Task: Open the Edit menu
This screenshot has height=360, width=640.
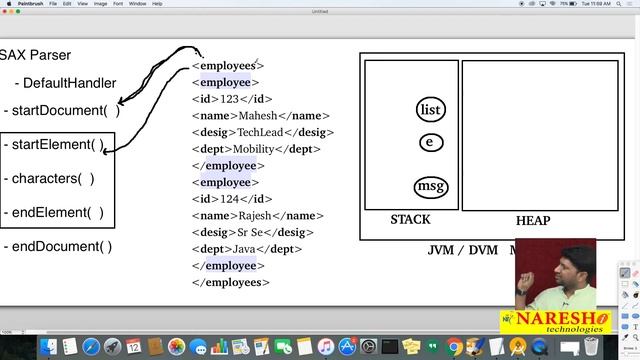Action: point(67,4)
